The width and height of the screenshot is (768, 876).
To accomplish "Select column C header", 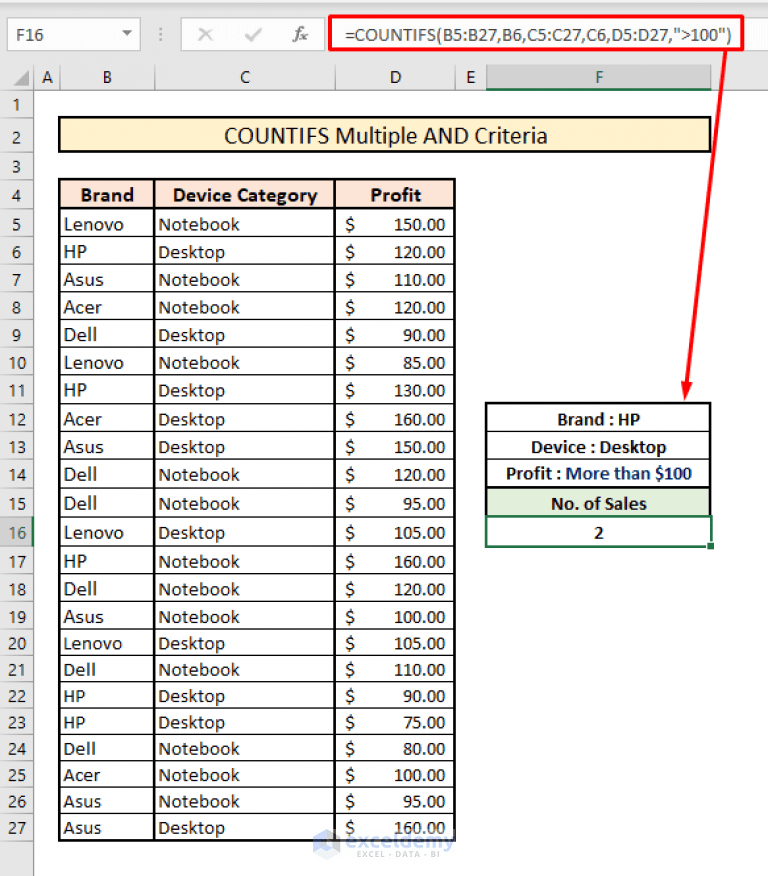I will tap(245, 77).
